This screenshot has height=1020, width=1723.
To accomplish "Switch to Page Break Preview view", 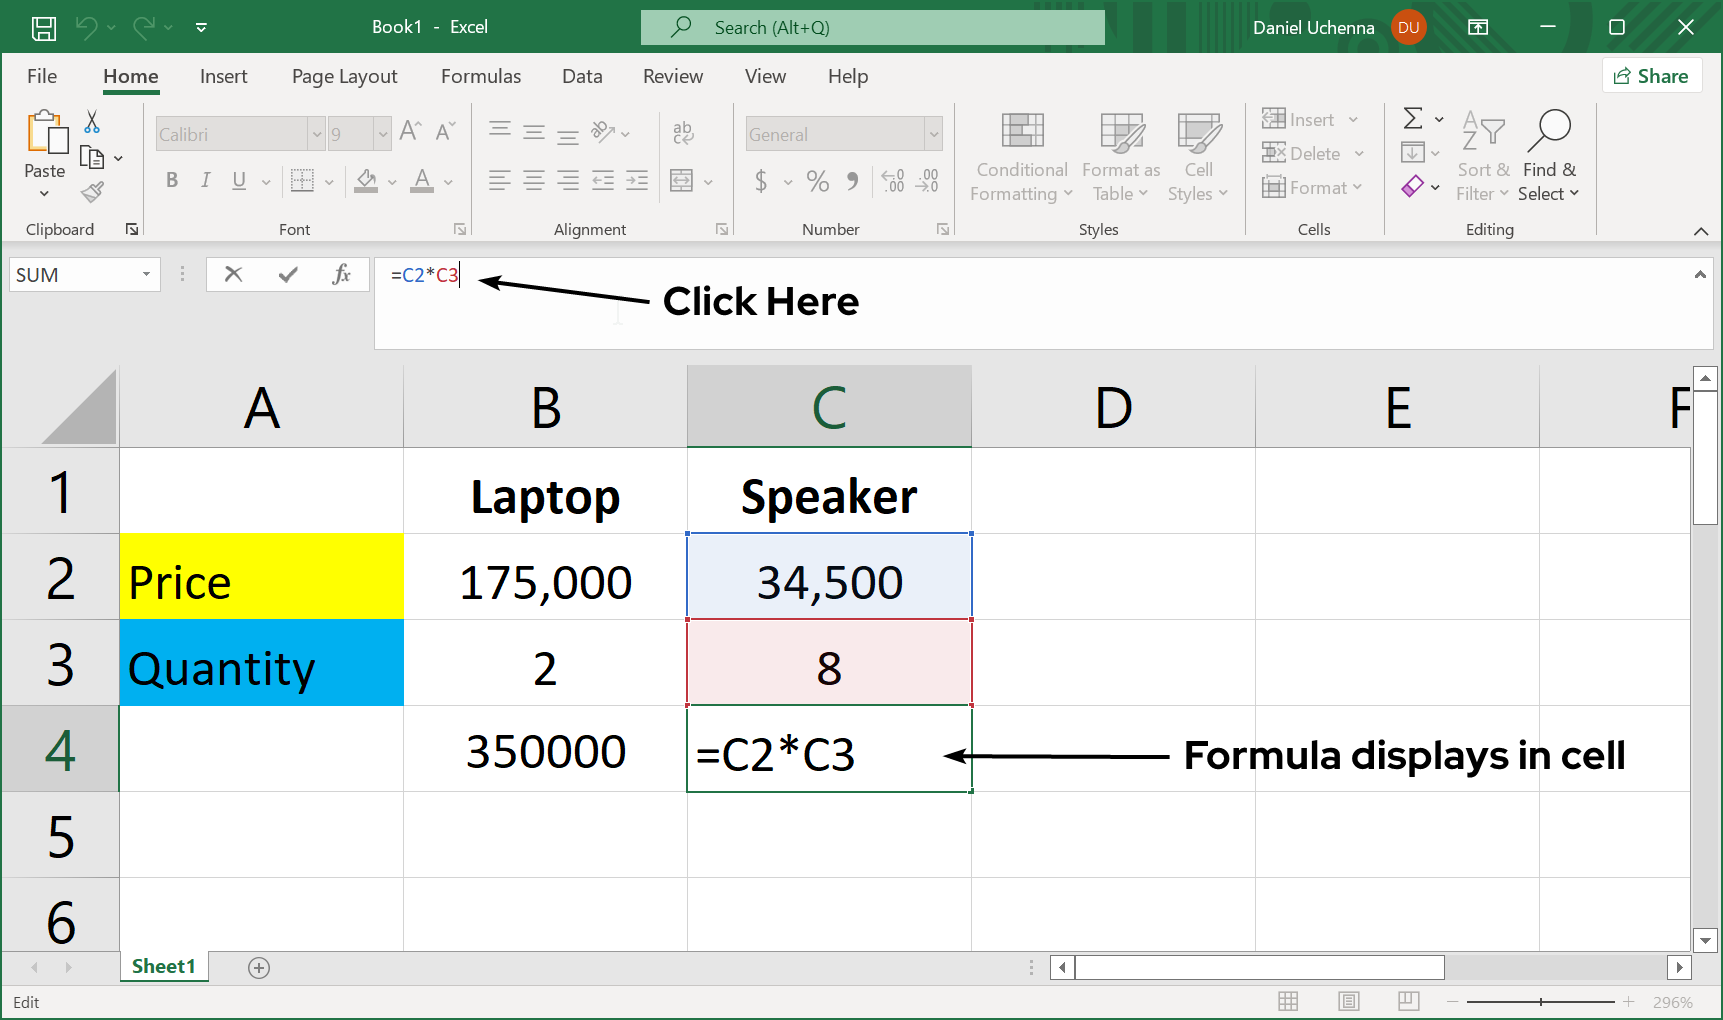I will pyautogui.click(x=1408, y=1001).
